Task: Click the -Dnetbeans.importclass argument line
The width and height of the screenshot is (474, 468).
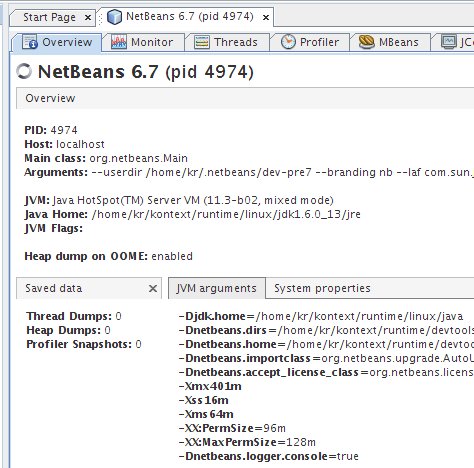Action: [326, 358]
